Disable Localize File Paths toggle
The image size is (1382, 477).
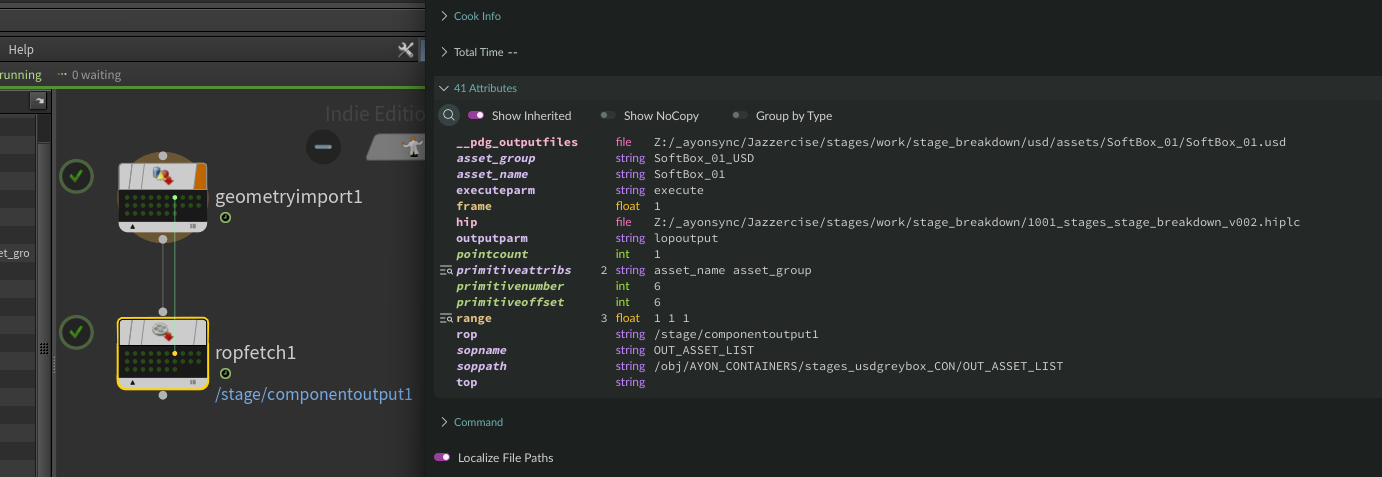click(442, 457)
